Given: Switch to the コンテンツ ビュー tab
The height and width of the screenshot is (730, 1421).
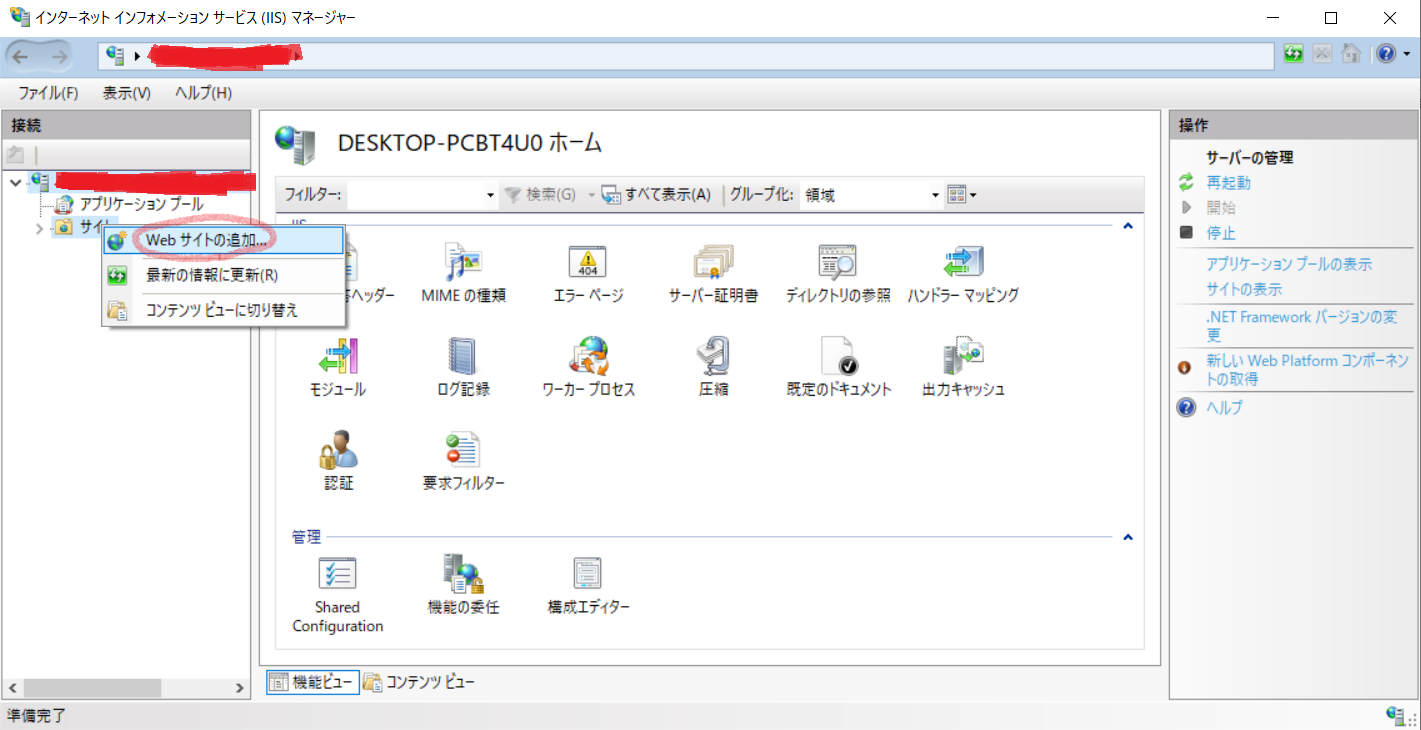Looking at the screenshot, I should 419,683.
